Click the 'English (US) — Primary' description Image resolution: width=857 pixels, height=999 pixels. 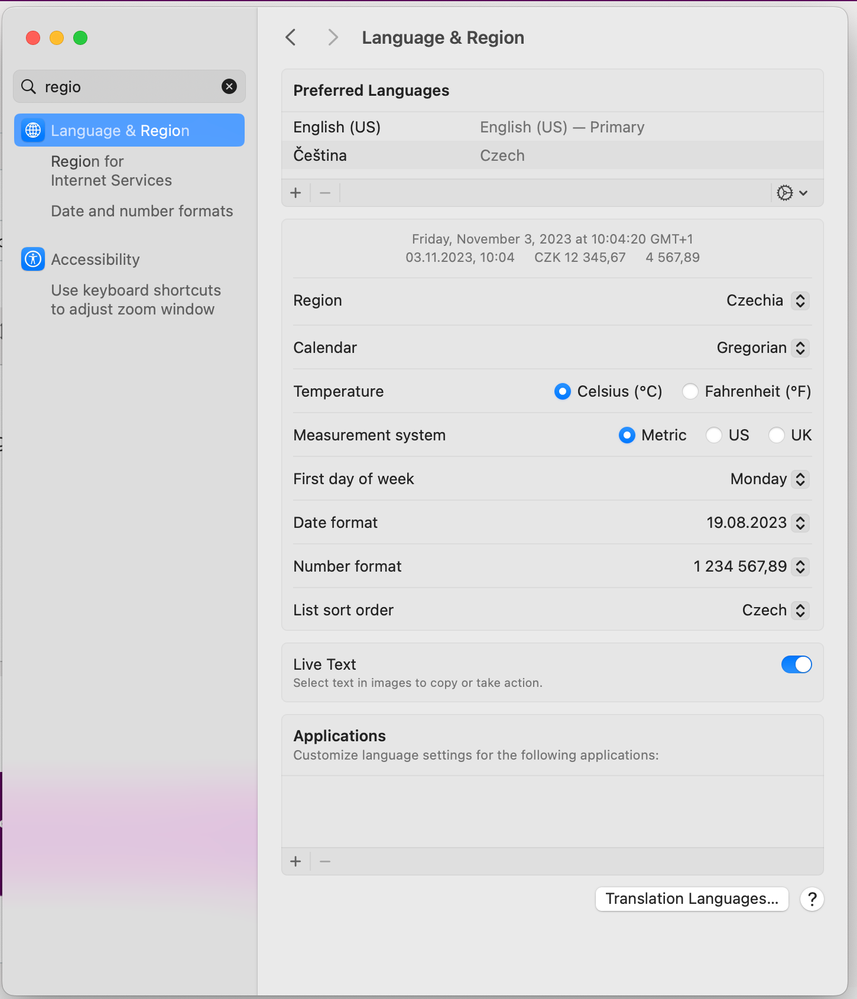pos(562,127)
